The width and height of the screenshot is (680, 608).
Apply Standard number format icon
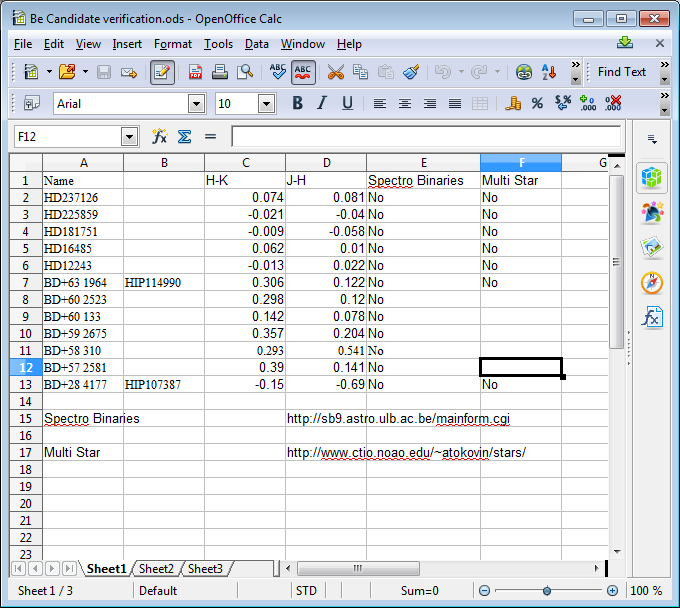563,104
